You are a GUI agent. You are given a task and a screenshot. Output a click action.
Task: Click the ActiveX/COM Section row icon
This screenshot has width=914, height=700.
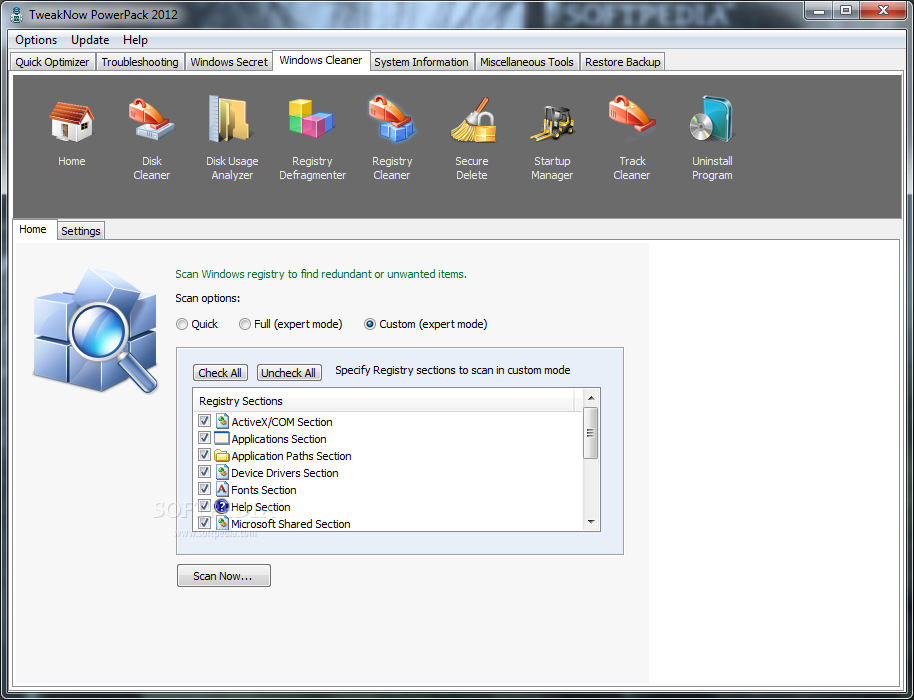click(x=222, y=421)
